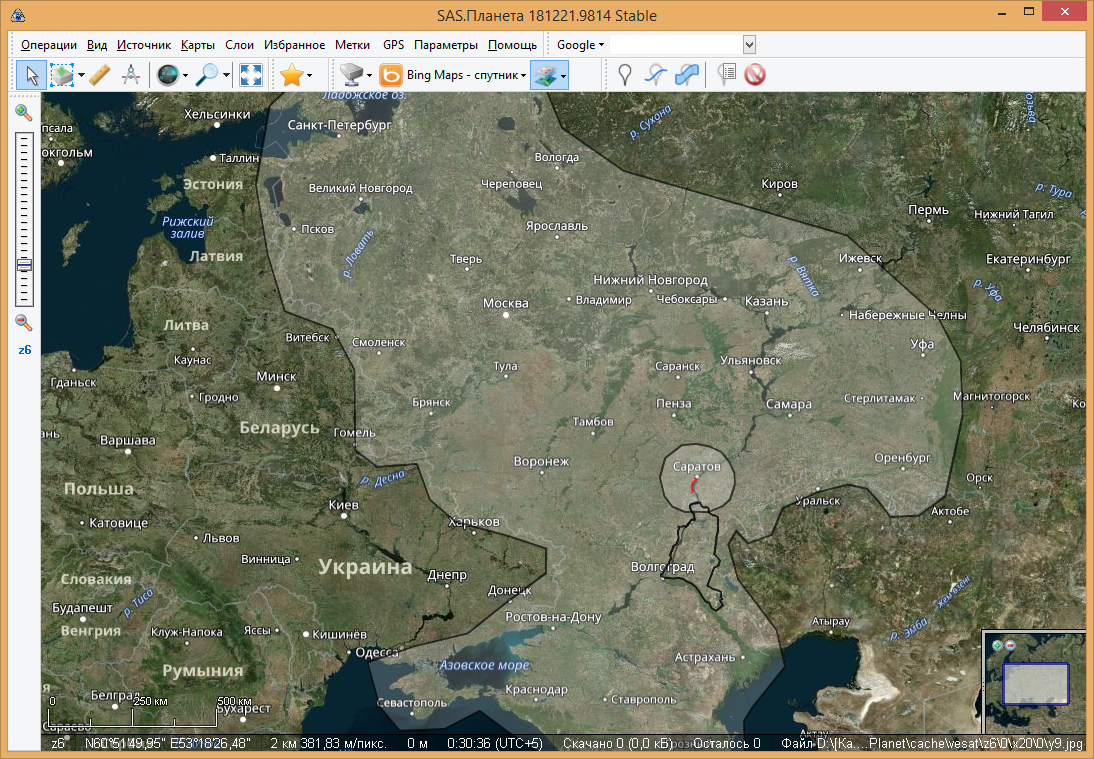This screenshot has width=1094, height=759.
Task: Open the Google search provider dropdown
Action: 580,45
